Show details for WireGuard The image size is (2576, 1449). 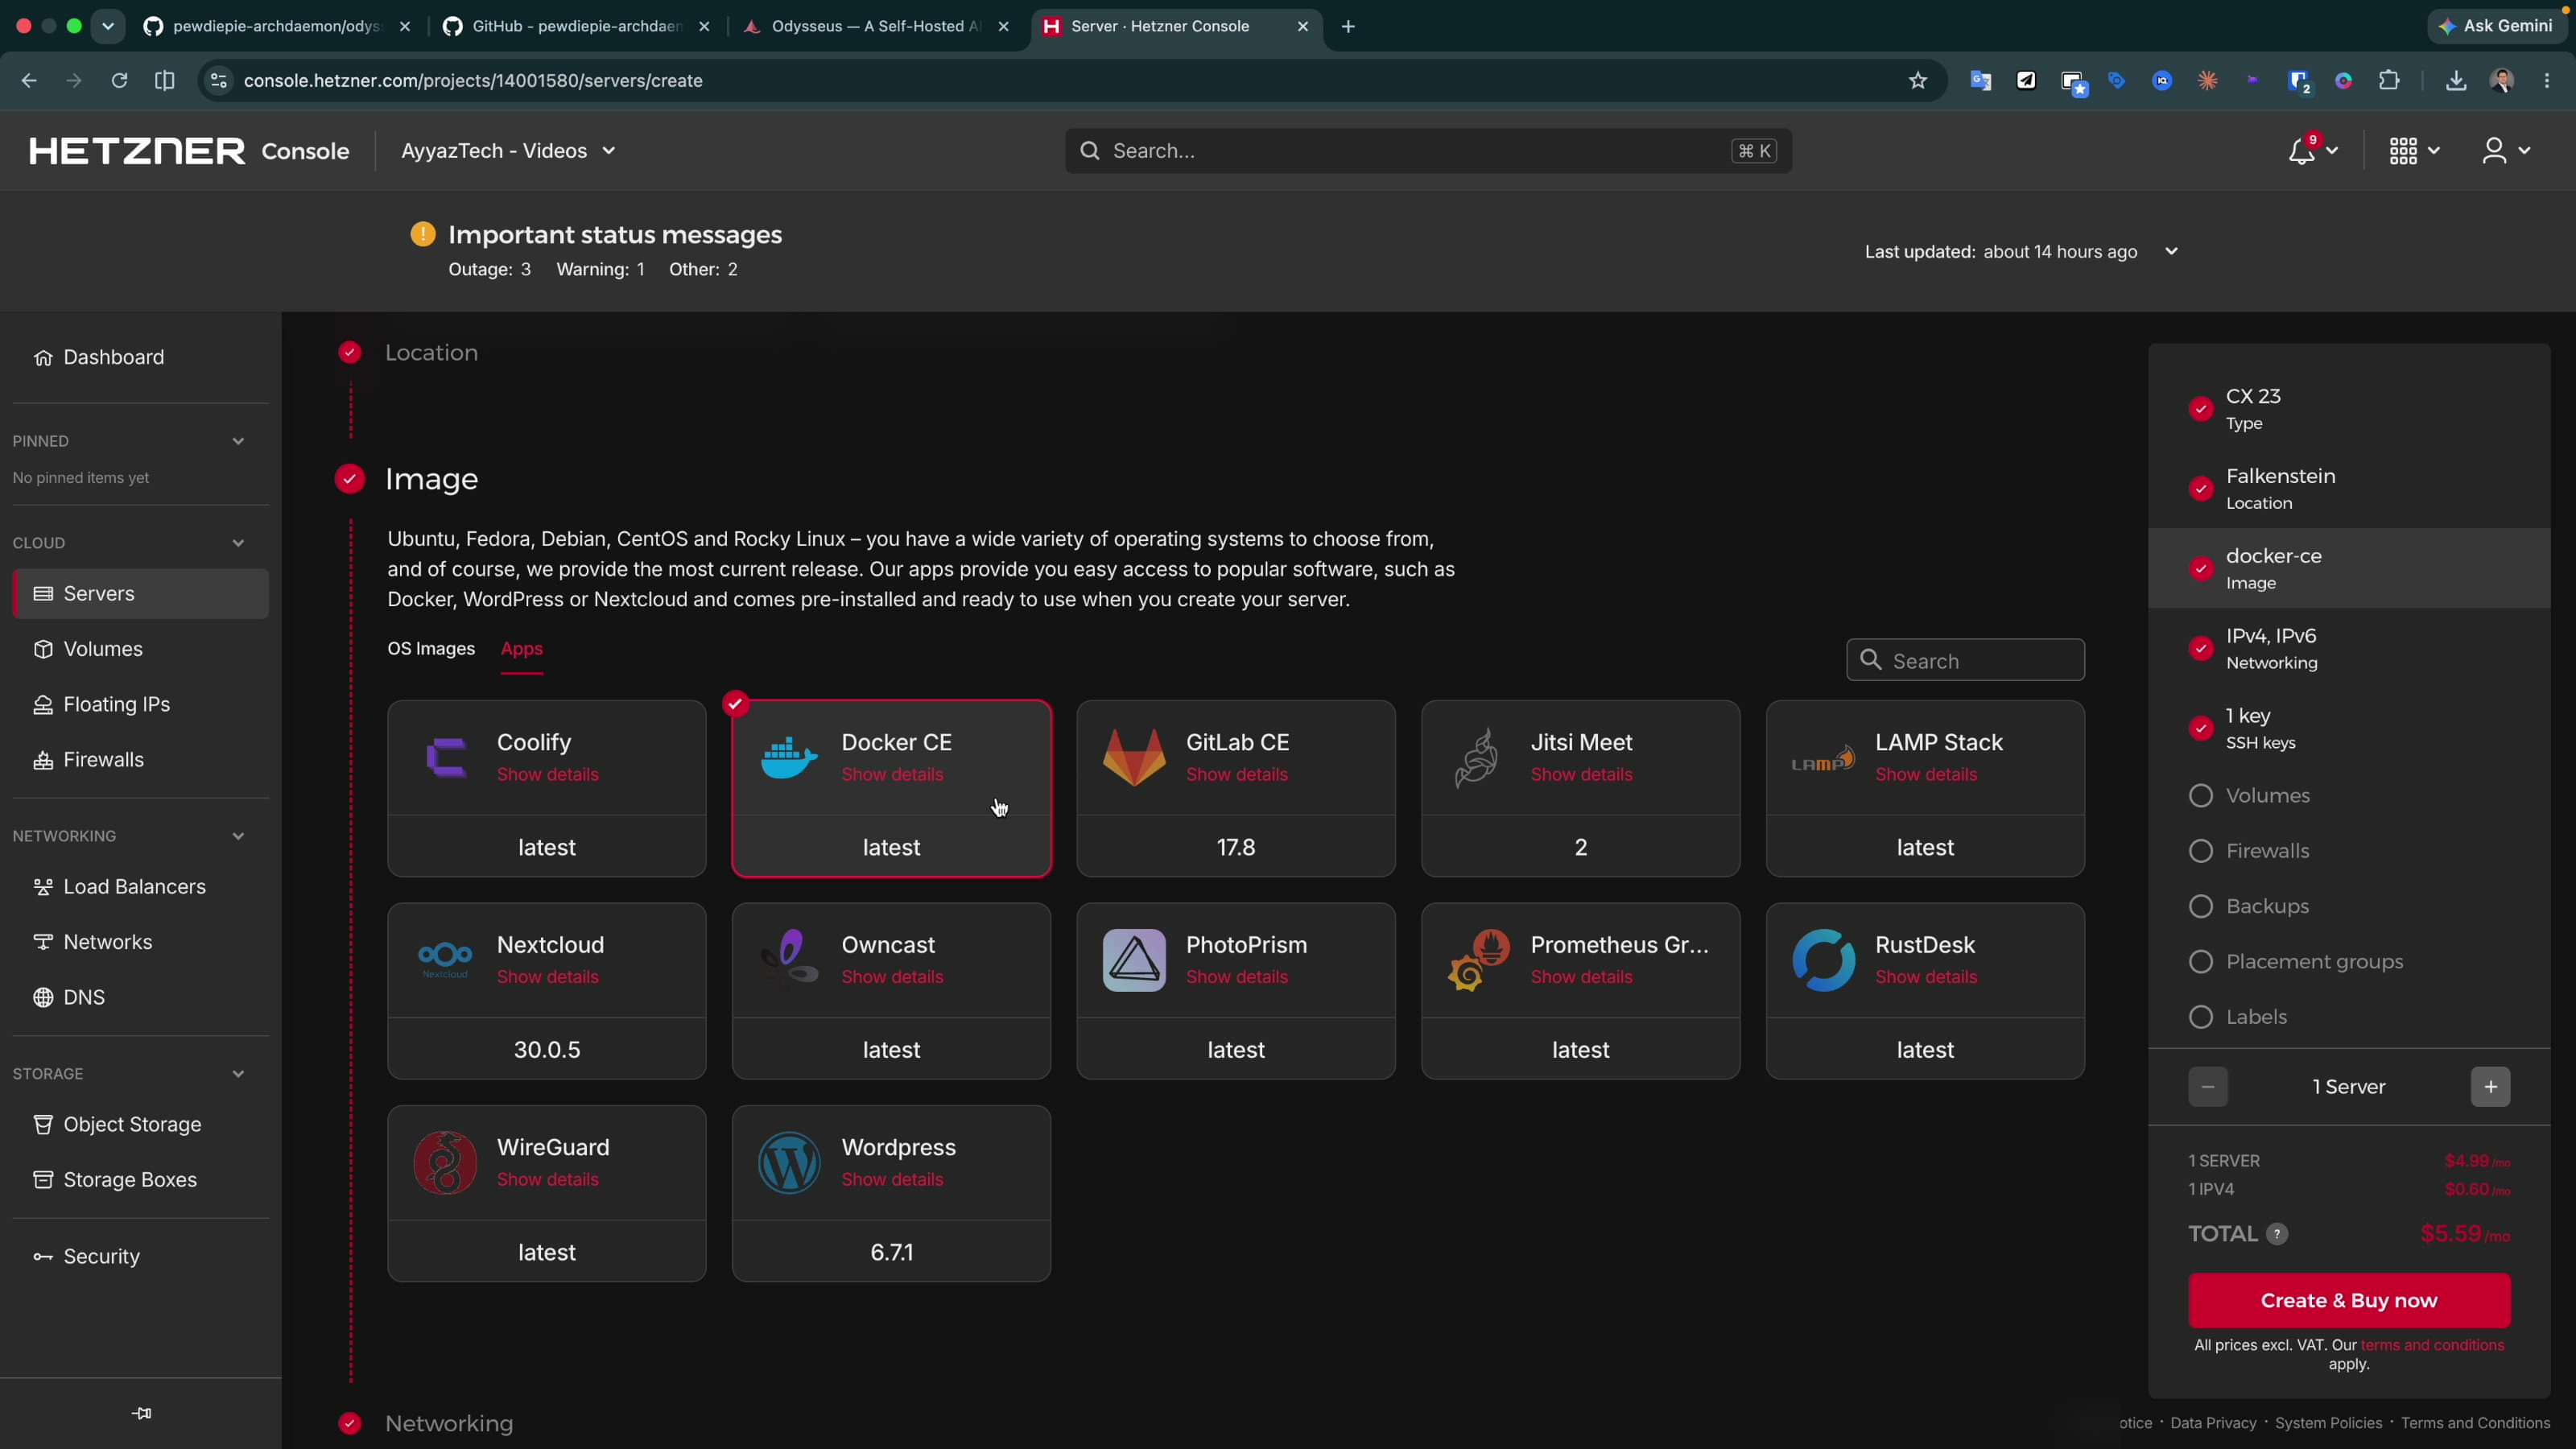click(548, 1180)
